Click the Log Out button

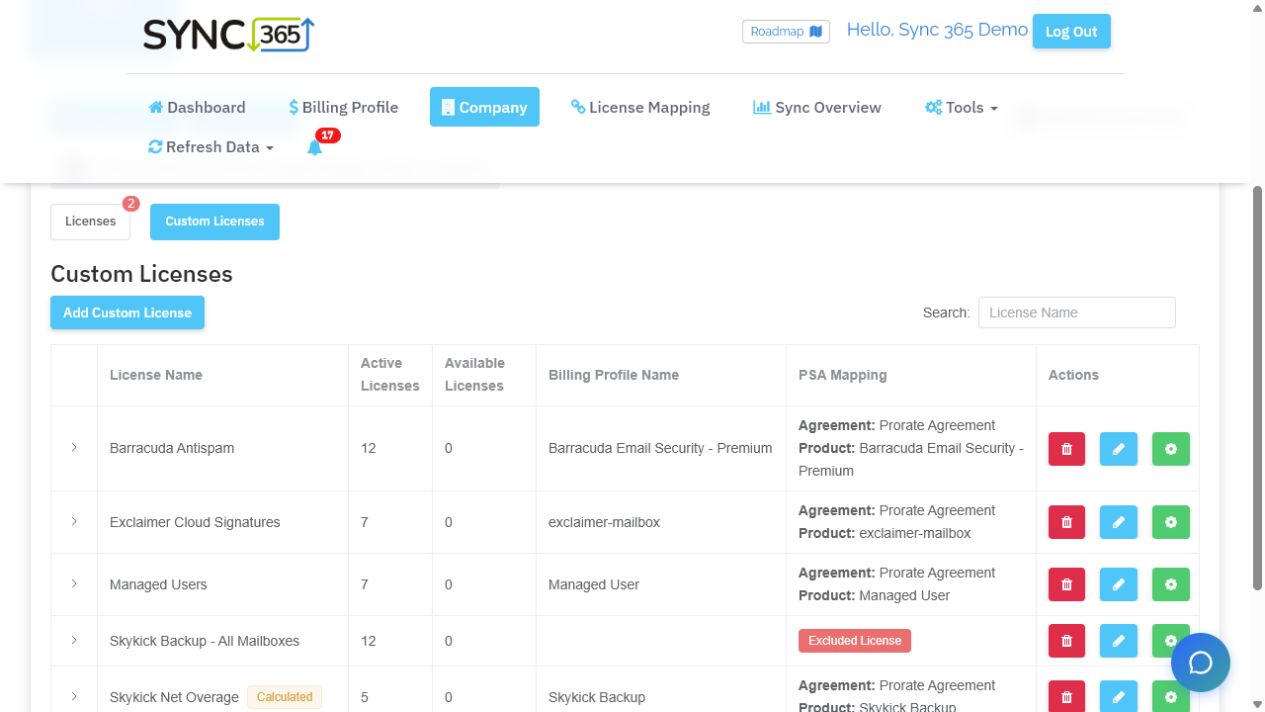[x=1071, y=31]
